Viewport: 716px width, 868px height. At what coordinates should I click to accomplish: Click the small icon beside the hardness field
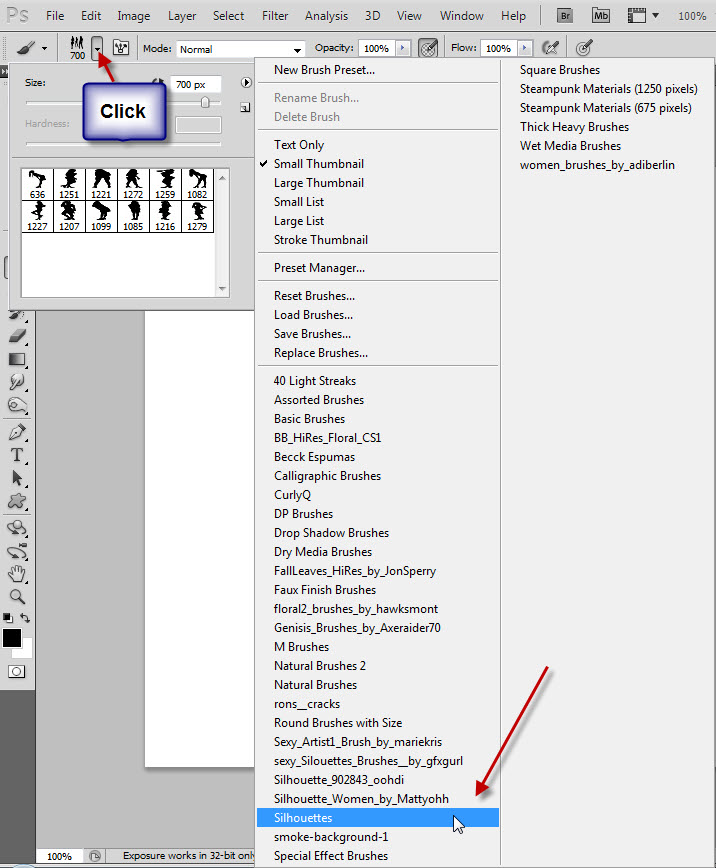245,107
